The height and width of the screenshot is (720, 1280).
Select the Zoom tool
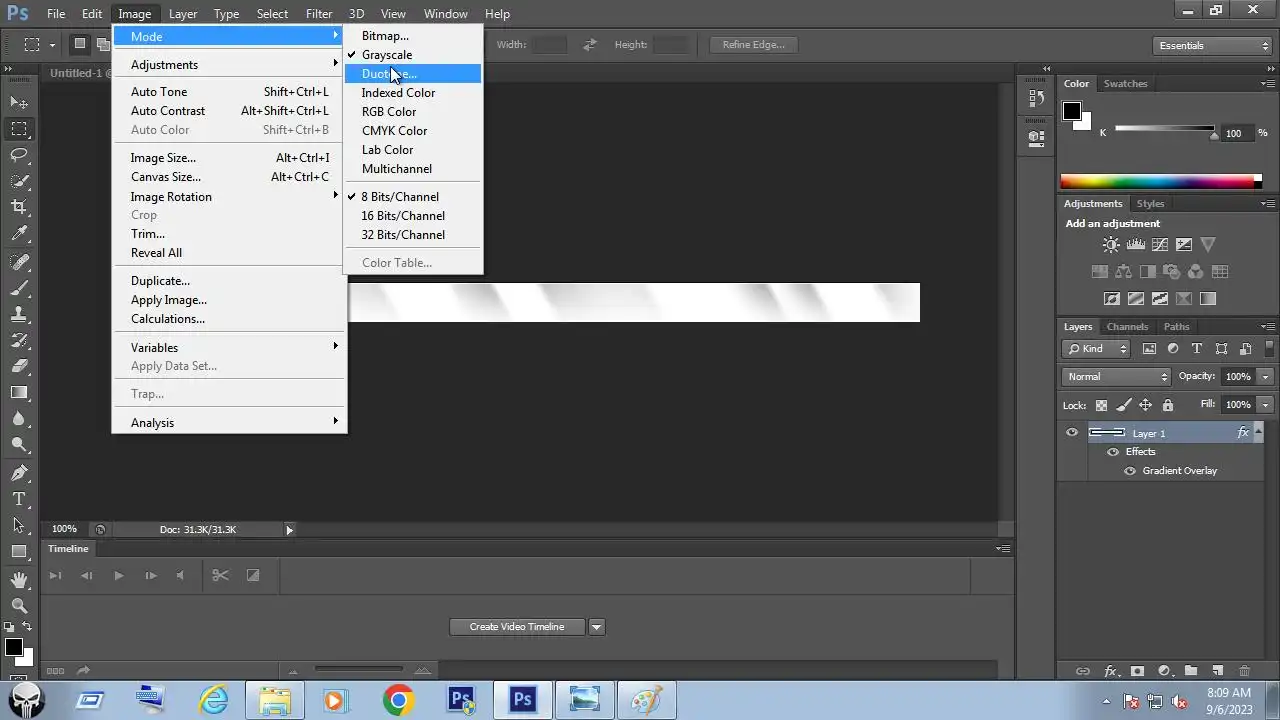pos(19,606)
